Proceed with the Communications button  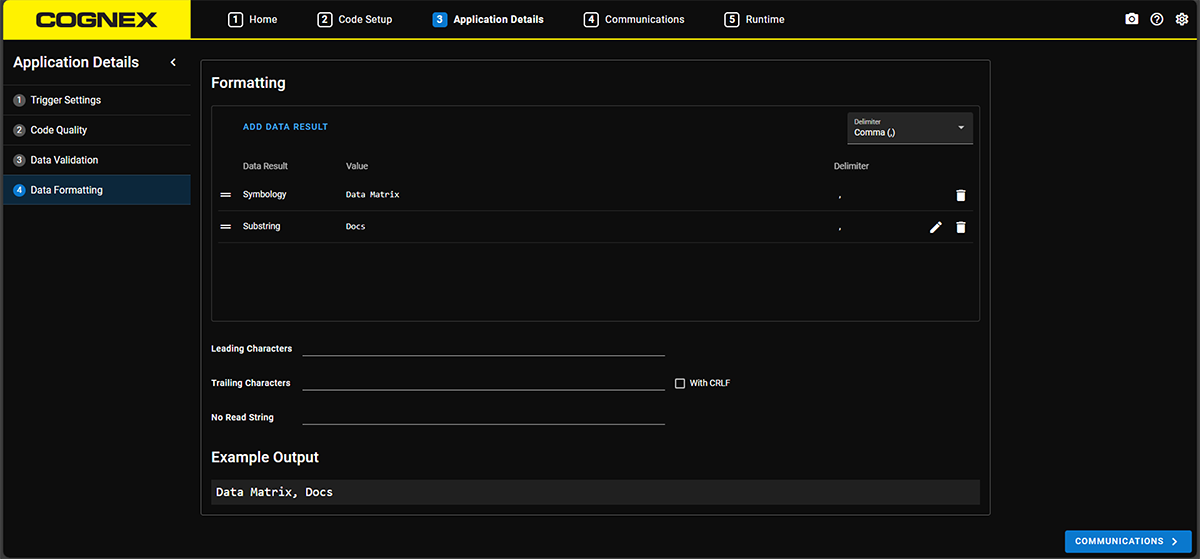point(1127,541)
